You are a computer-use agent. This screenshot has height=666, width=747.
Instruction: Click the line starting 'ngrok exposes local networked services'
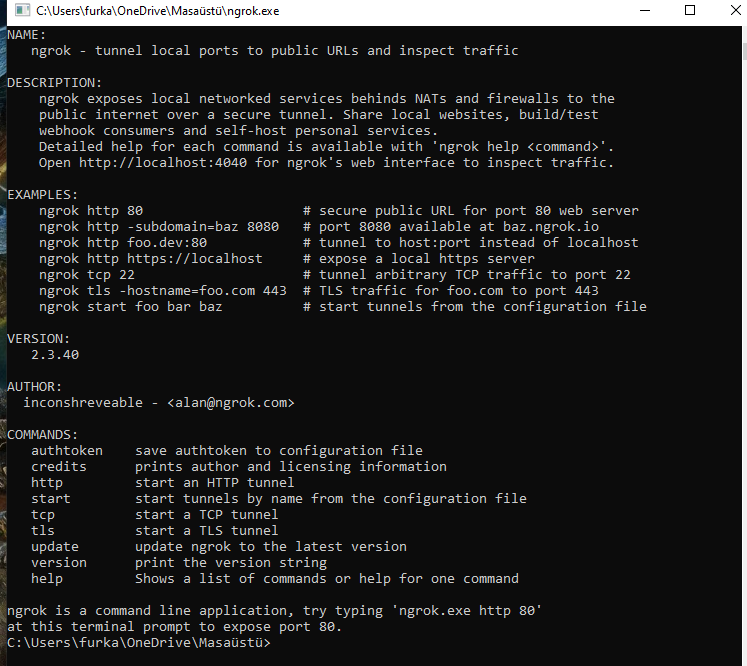pos(327,99)
